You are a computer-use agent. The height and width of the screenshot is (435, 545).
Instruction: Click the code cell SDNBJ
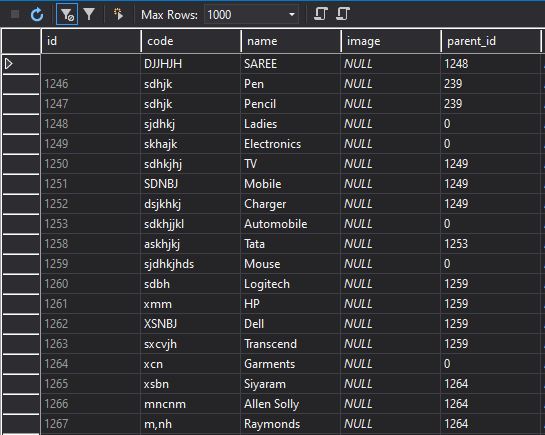pos(190,184)
